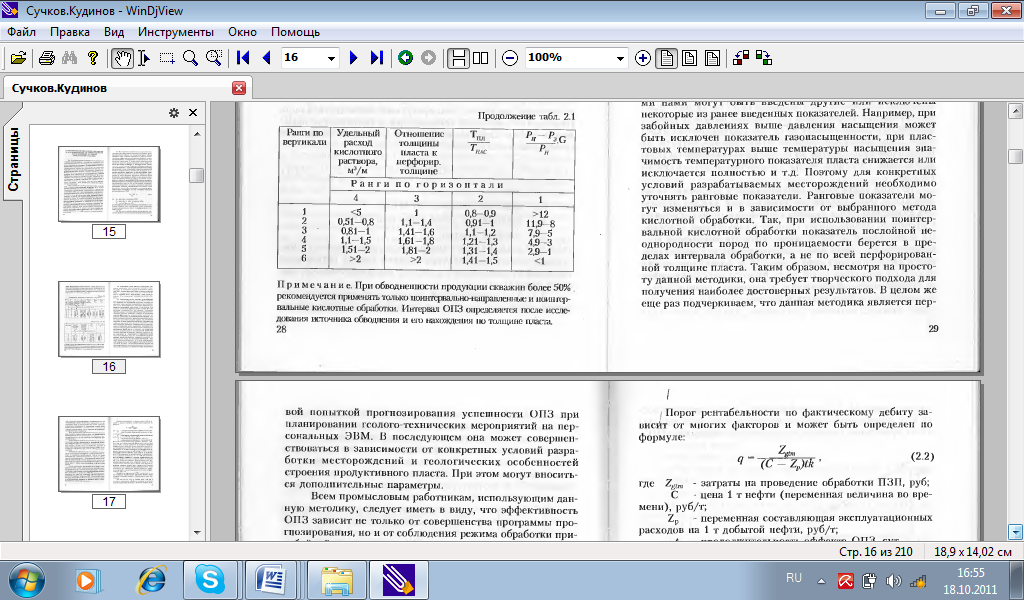The image size is (1024, 600).
Task: Enable continuous page layout
Action: coord(458,58)
